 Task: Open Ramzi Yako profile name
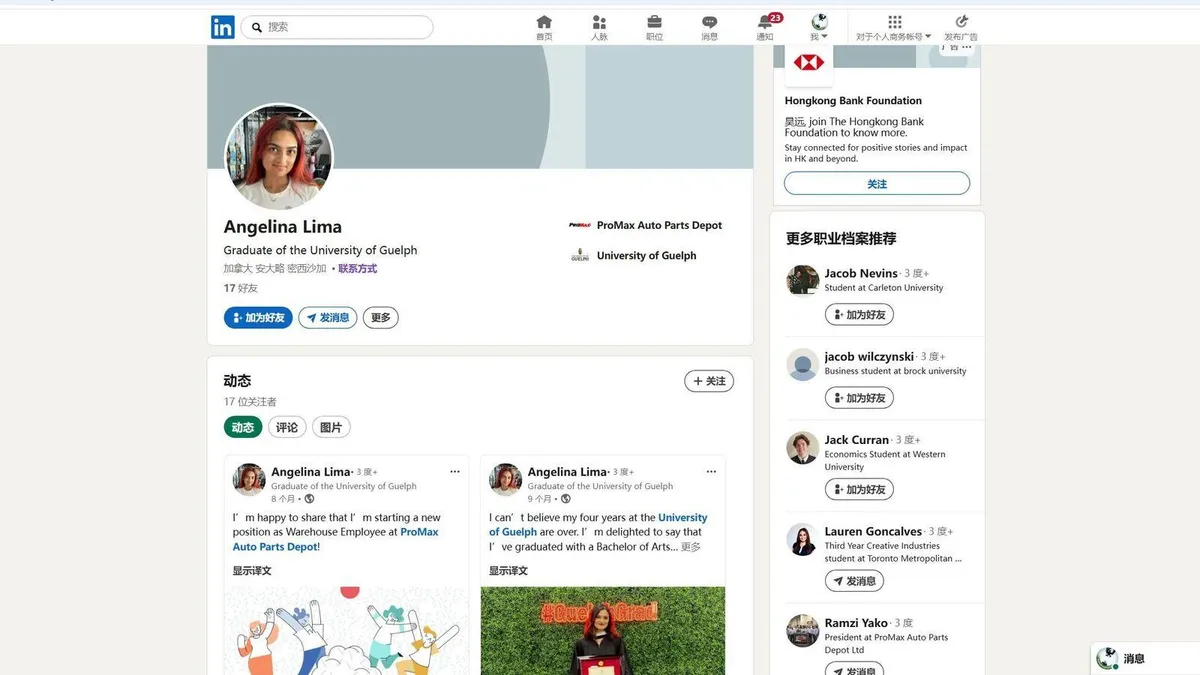(x=856, y=622)
